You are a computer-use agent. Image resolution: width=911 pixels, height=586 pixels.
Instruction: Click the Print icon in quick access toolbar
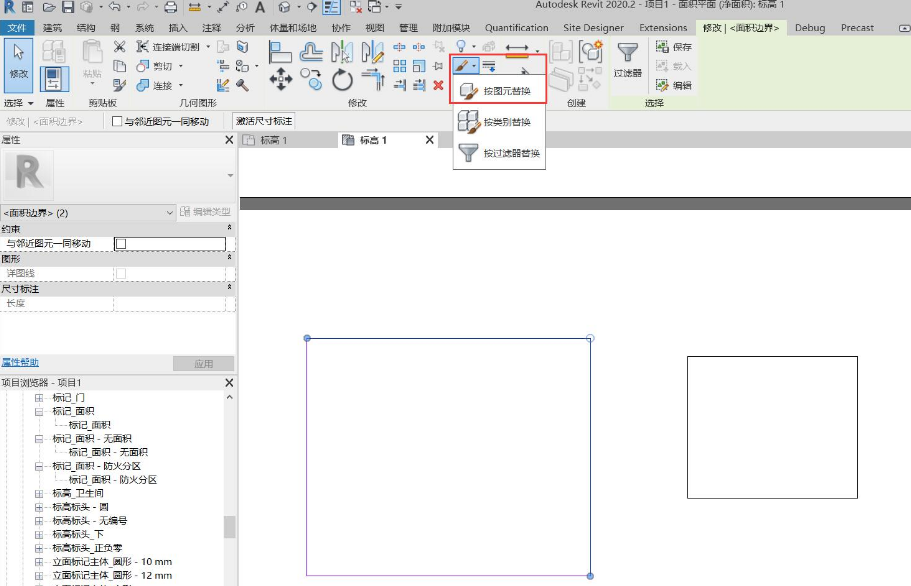click(170, 8)
